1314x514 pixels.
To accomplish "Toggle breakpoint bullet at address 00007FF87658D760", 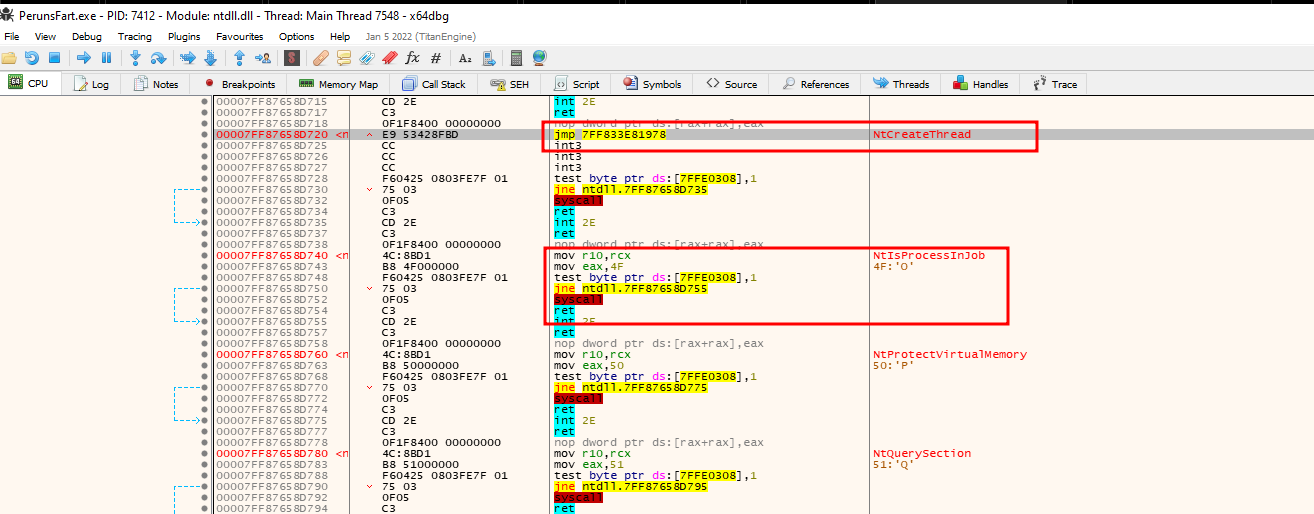I will click(x=205, y=355).
